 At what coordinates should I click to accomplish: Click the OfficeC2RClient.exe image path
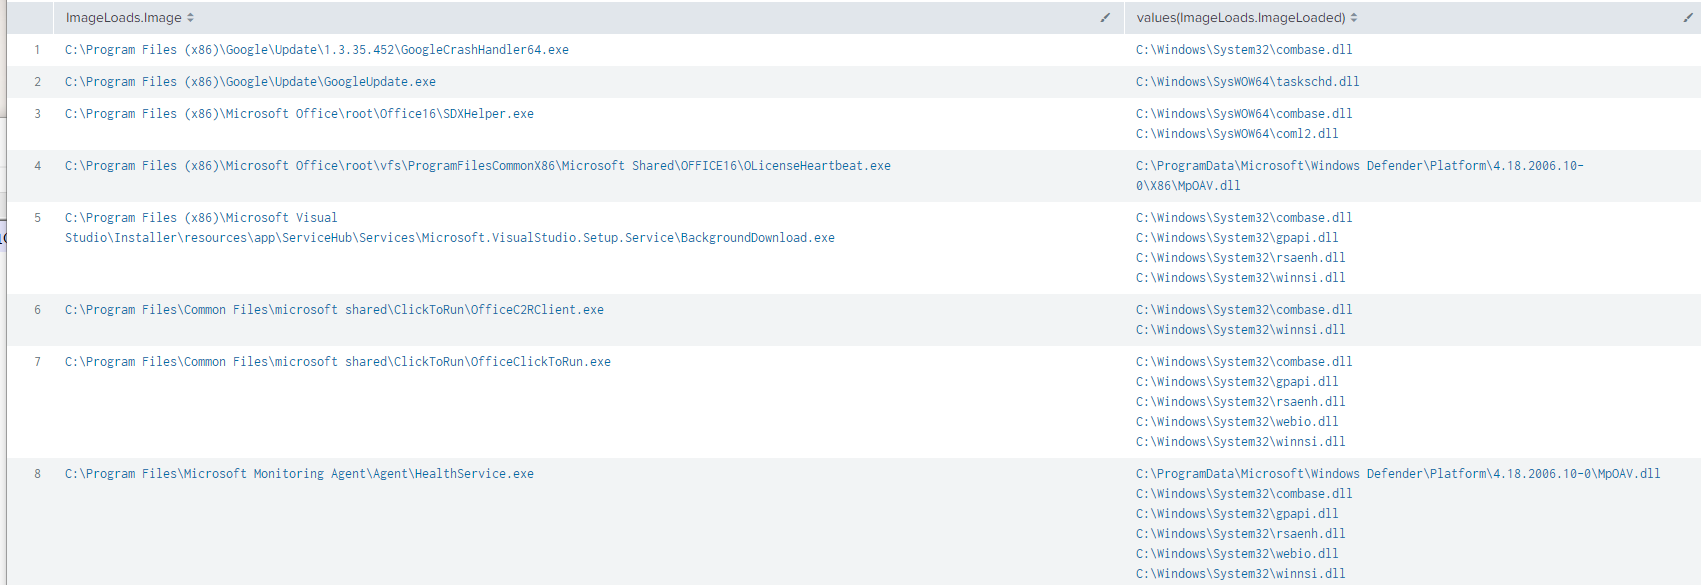tap(334, 310)
